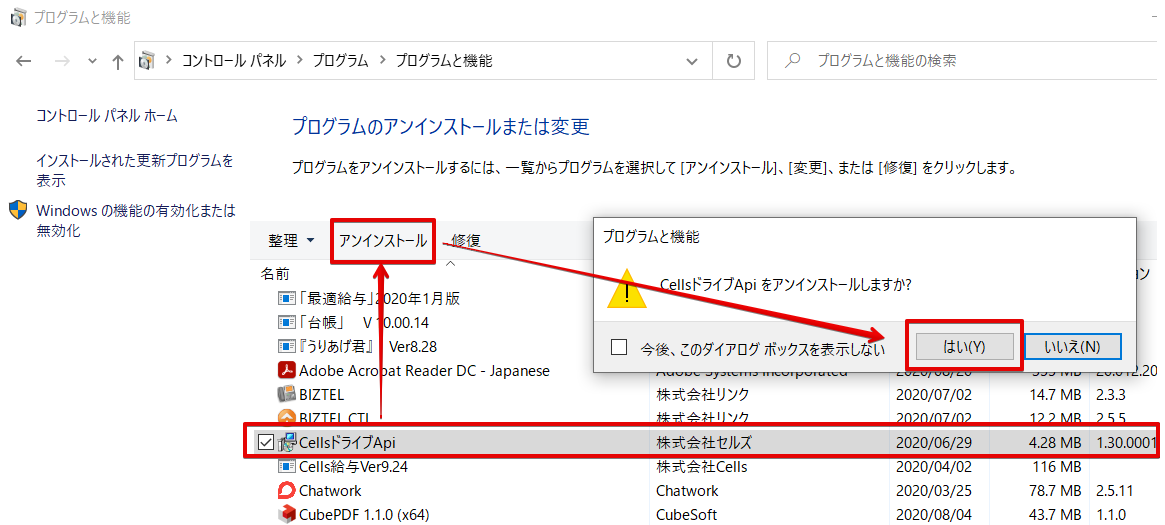Viewport: 1165px width, 525px height.
Task: Sort by the 名前 column header
Action: coord(275,273)
